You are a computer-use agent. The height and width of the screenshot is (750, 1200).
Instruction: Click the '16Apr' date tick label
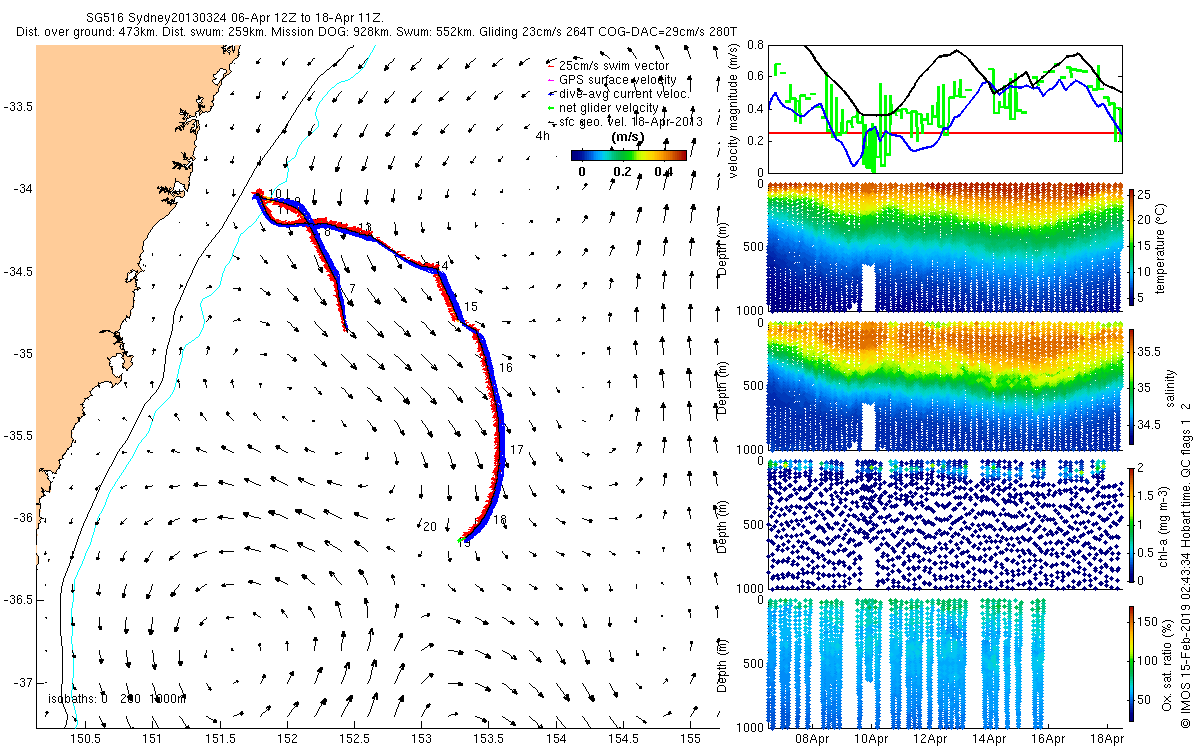coord(1049,738)
